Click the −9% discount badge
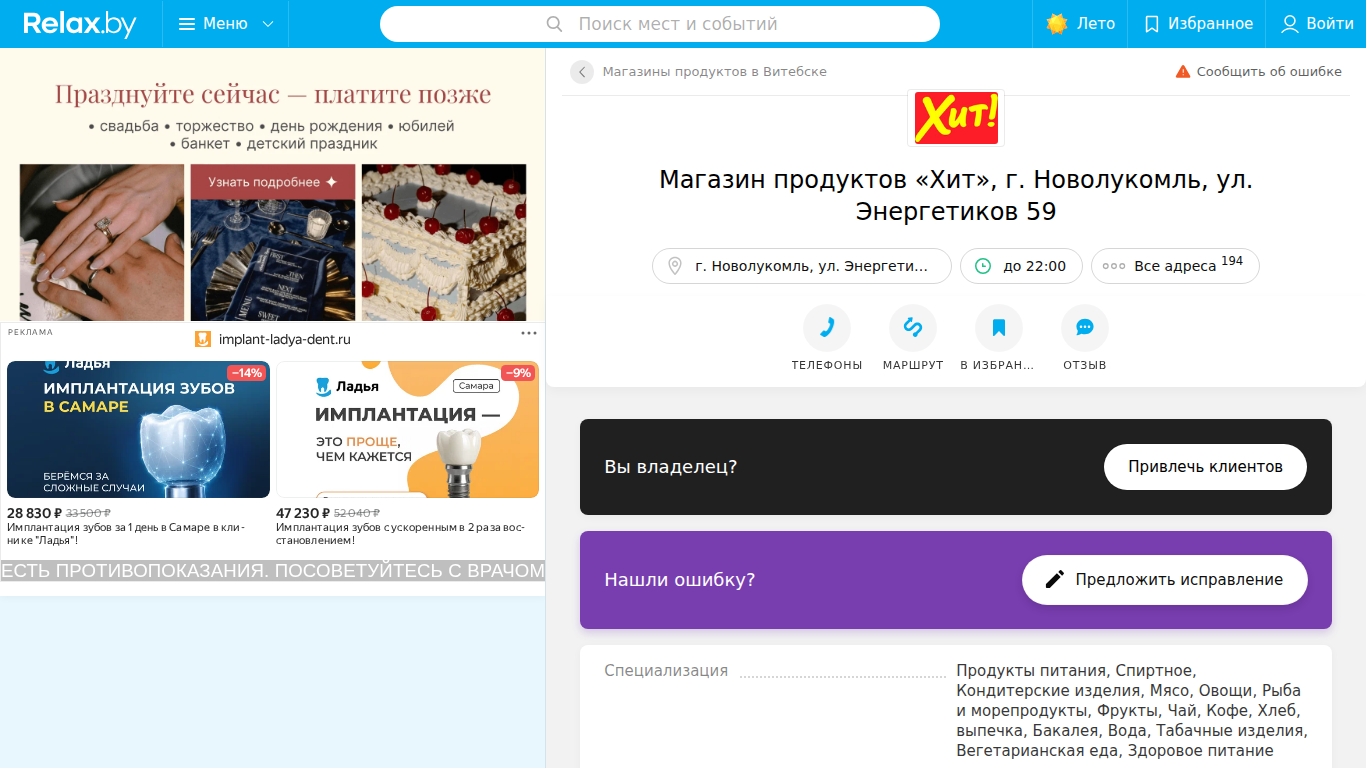This screenshot has height=768, width=1366. click(518, 373)
